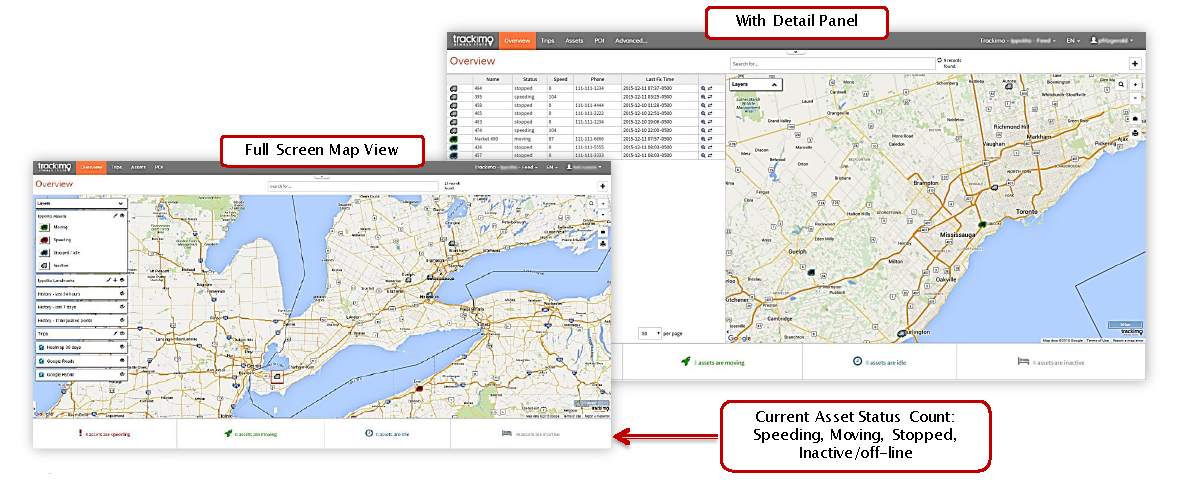Image resolution: width=1180 pixels, height=497 pixels.
Task: Zoom out on Detail Panel map
Action: pos(1136,98)
